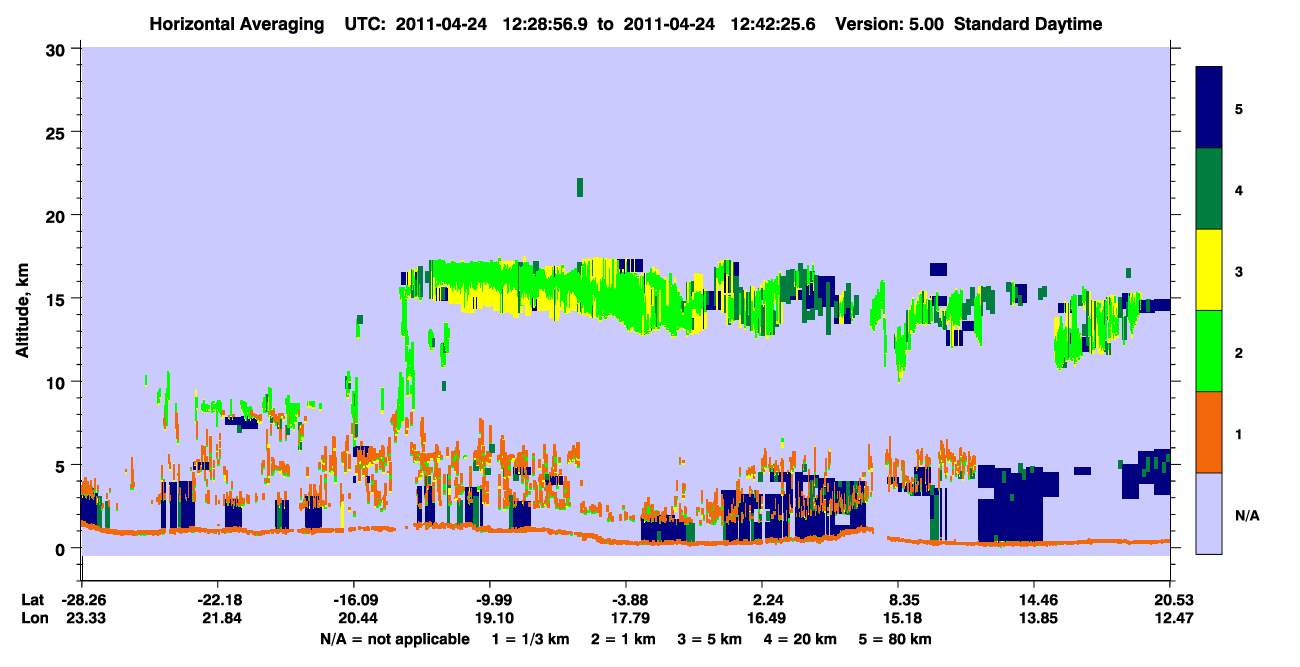Click the latitude value -9.99
This screenshot has width=1300, height=667.
(x=490, y=600)
